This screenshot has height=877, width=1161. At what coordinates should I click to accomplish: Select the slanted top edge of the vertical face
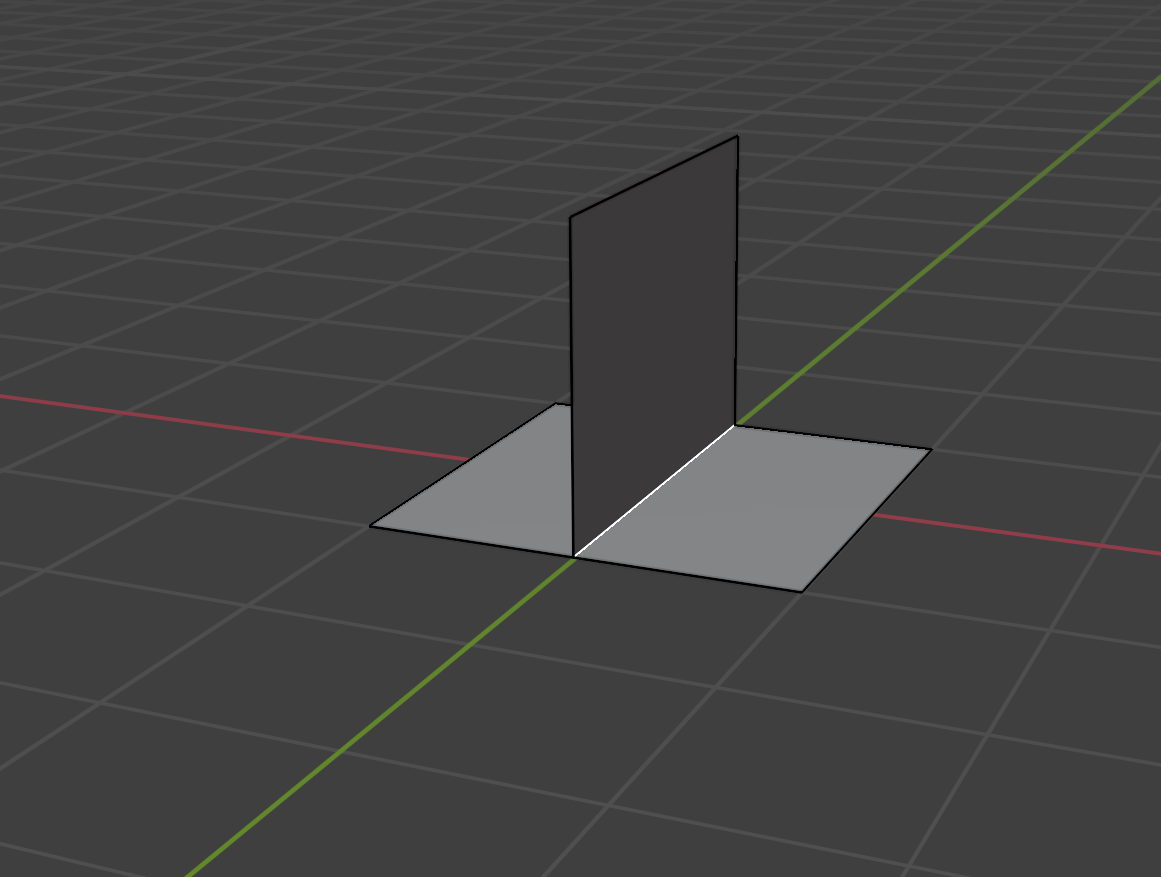653,176
